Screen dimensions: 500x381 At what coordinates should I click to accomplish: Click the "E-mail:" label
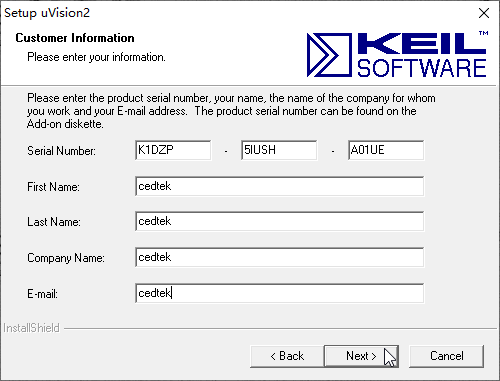point(42,294)
